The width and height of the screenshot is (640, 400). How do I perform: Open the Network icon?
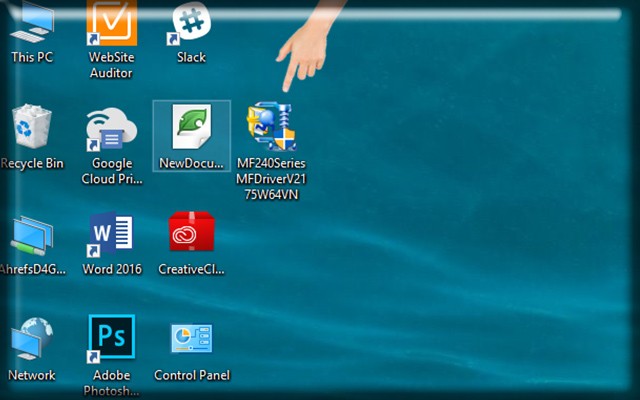tap(32, 339)
